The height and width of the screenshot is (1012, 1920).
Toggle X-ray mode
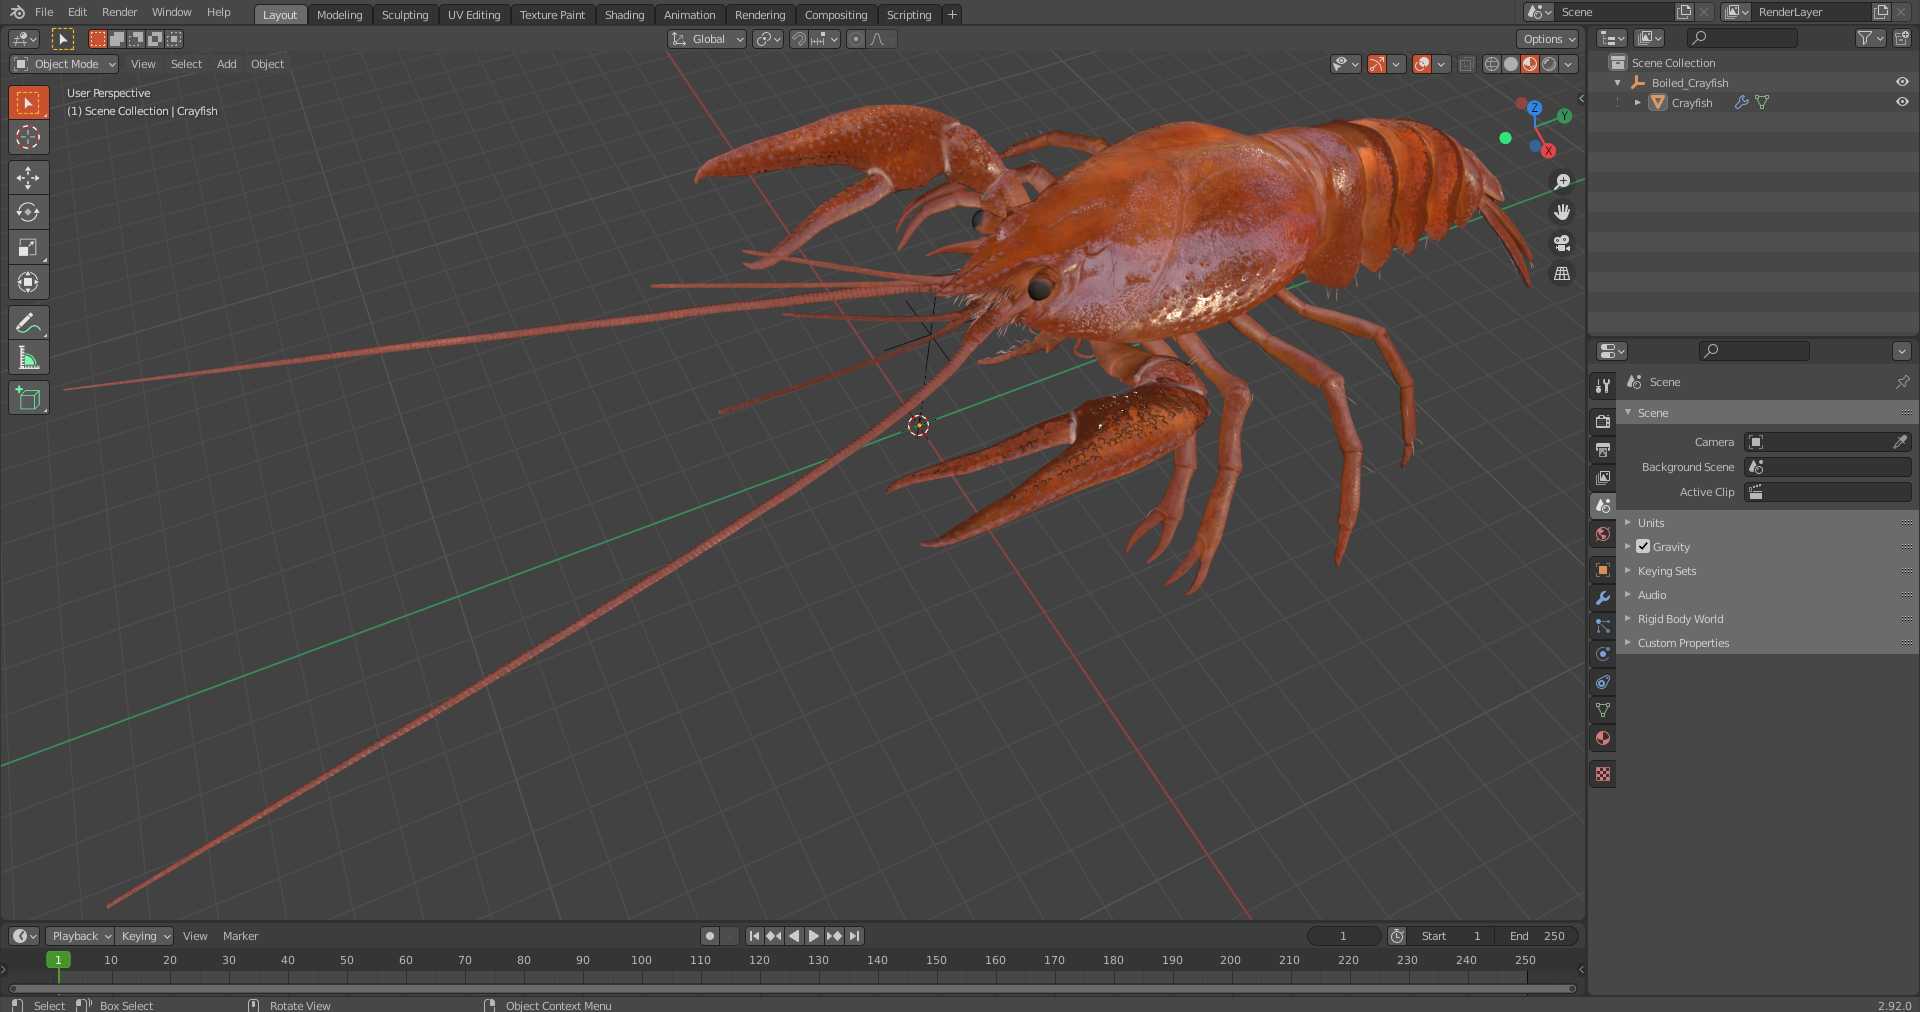click(1466, 64)
